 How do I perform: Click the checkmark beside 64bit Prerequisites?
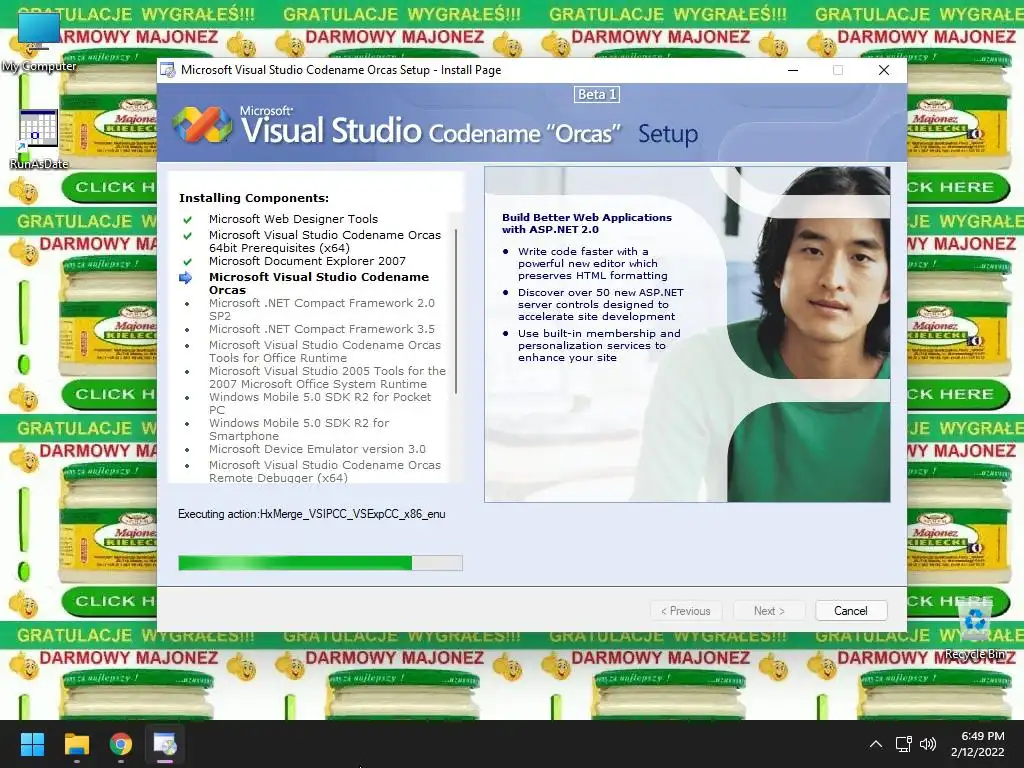tap(187, 235)
